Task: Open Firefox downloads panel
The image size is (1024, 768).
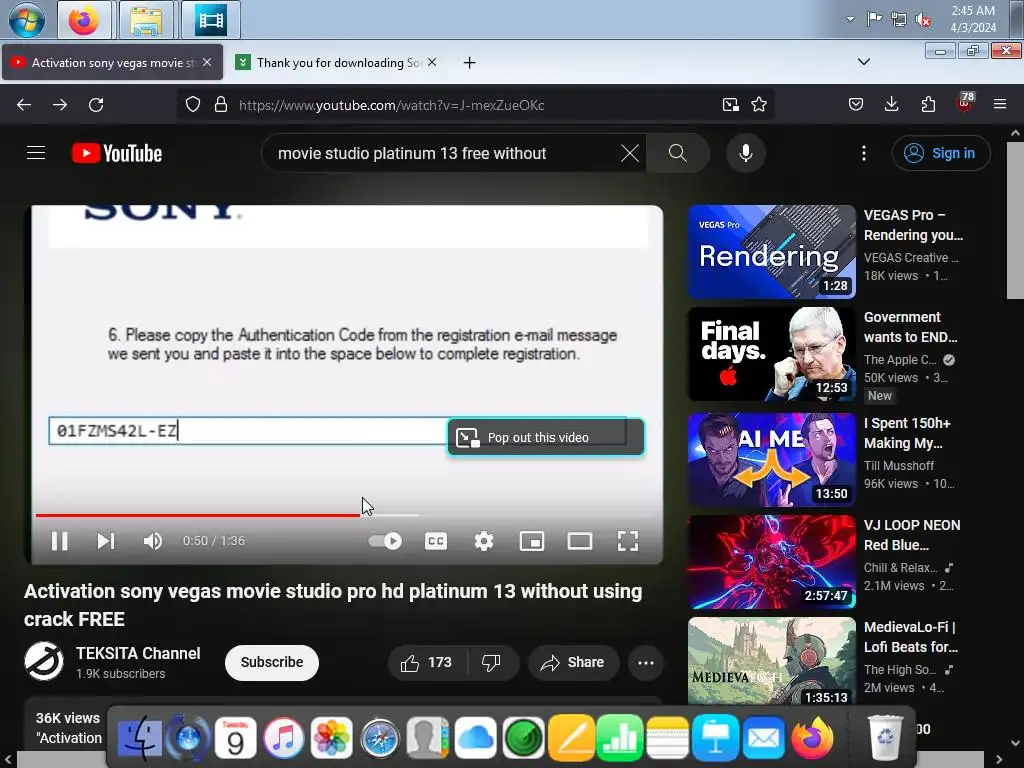Action: pos(891,104)
